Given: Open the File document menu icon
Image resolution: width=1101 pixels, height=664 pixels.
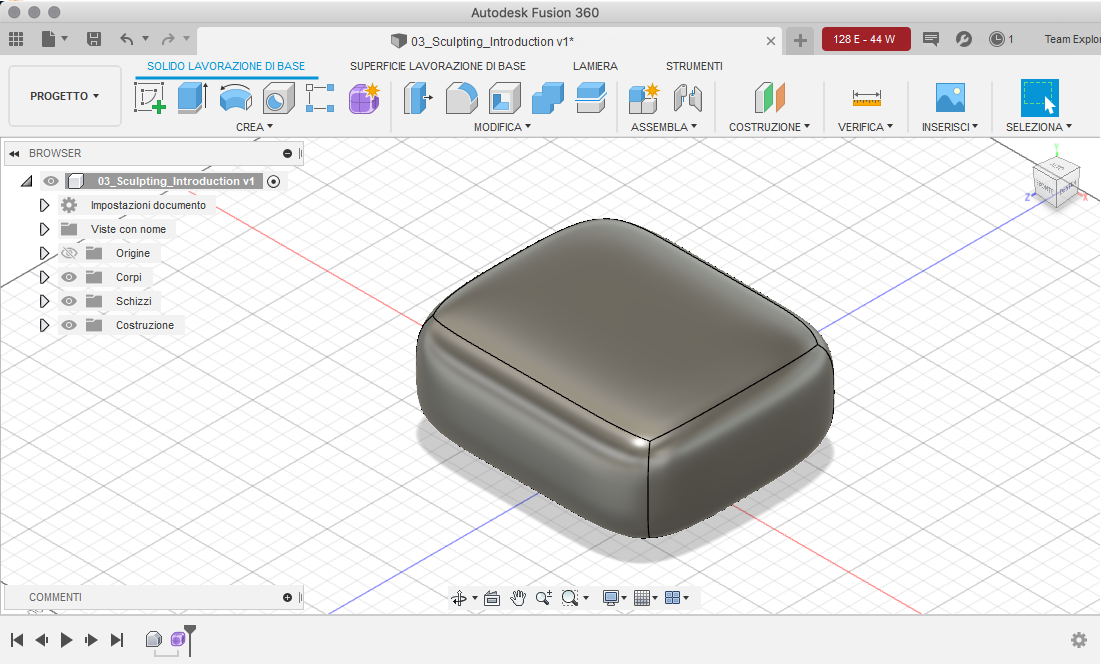Looking at the screenshot, I should point(48,39).
